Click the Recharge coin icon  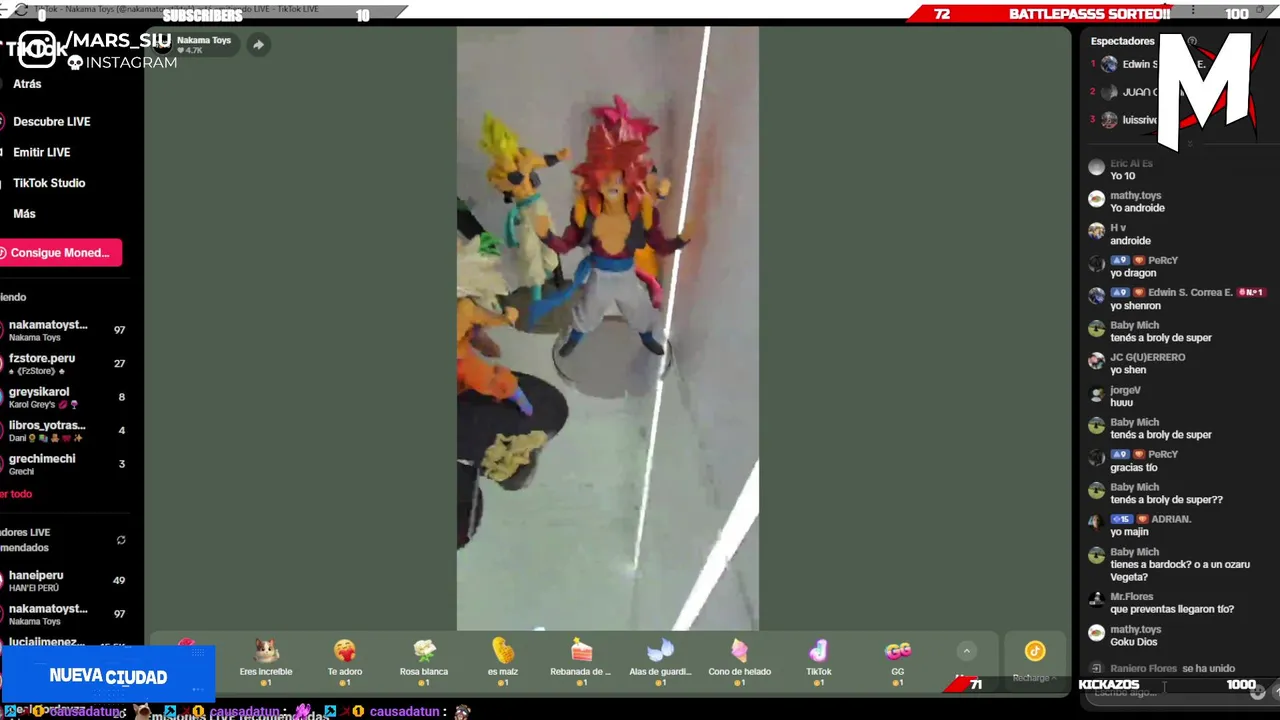[x=1034, y=652]
